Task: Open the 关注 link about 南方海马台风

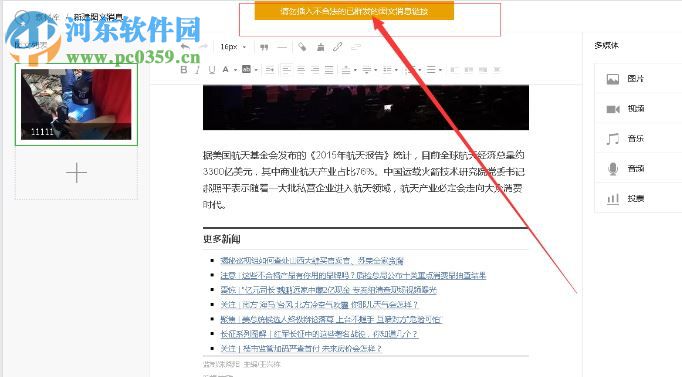Action: coord(319,304)
